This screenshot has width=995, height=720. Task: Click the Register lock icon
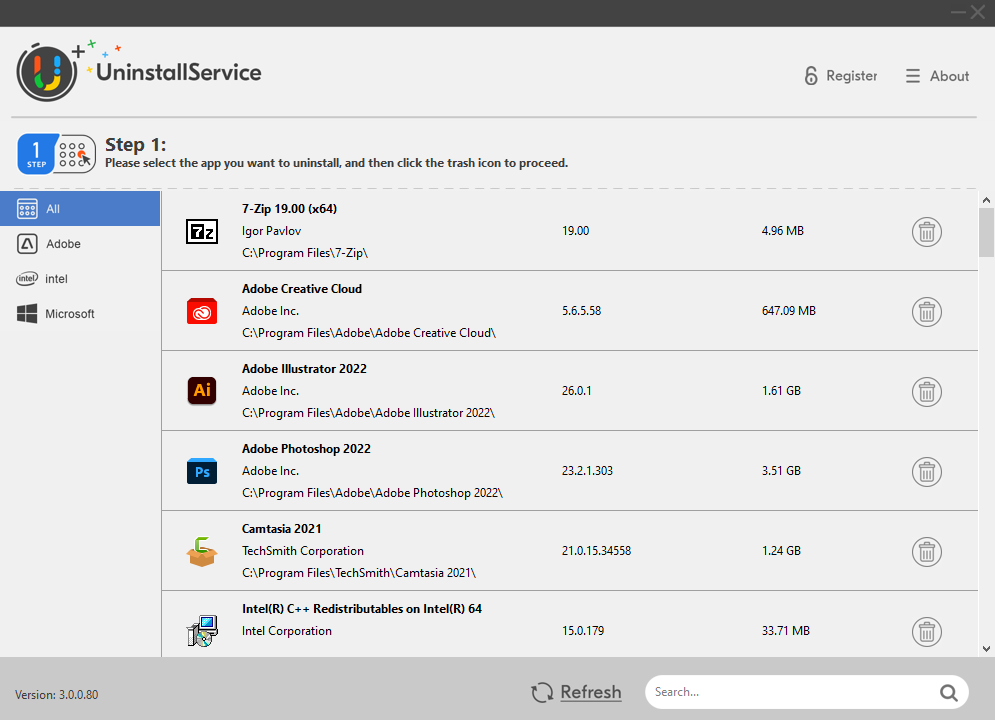tap(811, 75)
